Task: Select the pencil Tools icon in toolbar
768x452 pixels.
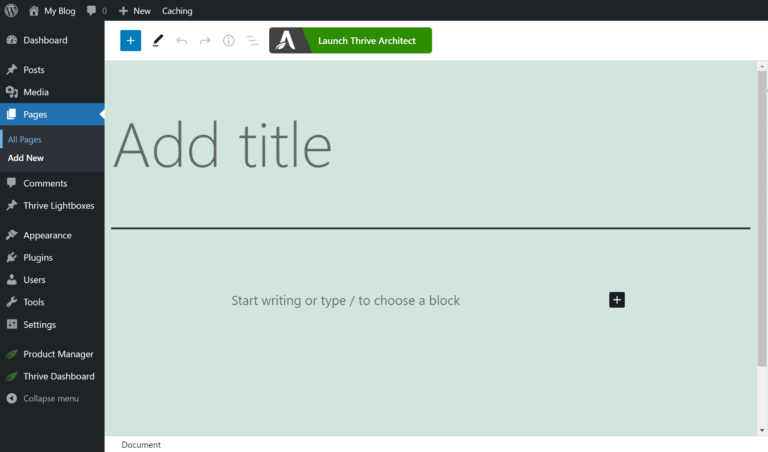Action: (x=158, y=41)
